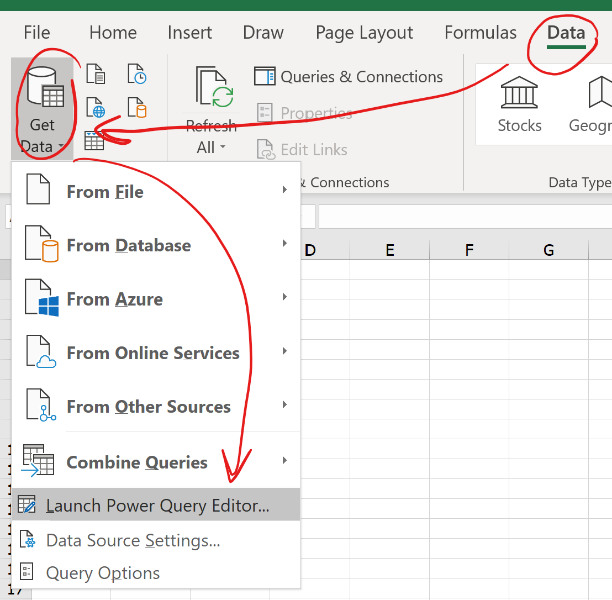
Task: Launch Power Query Editor
Action: point(157,505)
